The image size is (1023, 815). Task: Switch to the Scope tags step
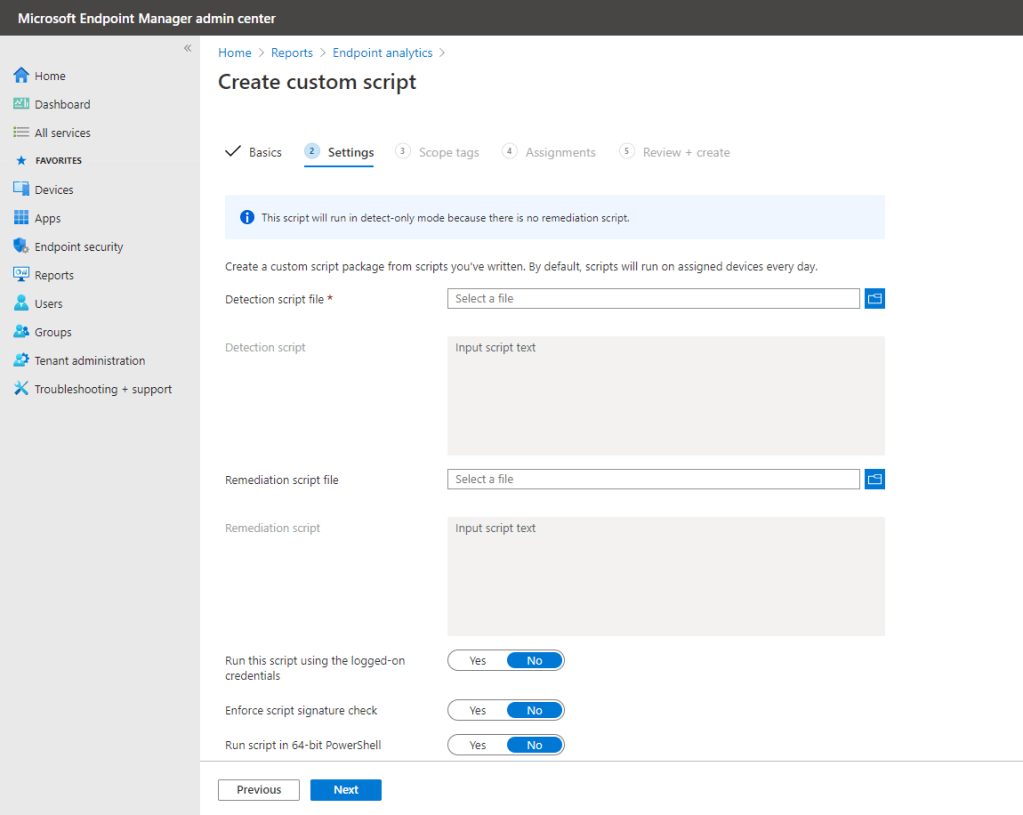click(448, 152)
